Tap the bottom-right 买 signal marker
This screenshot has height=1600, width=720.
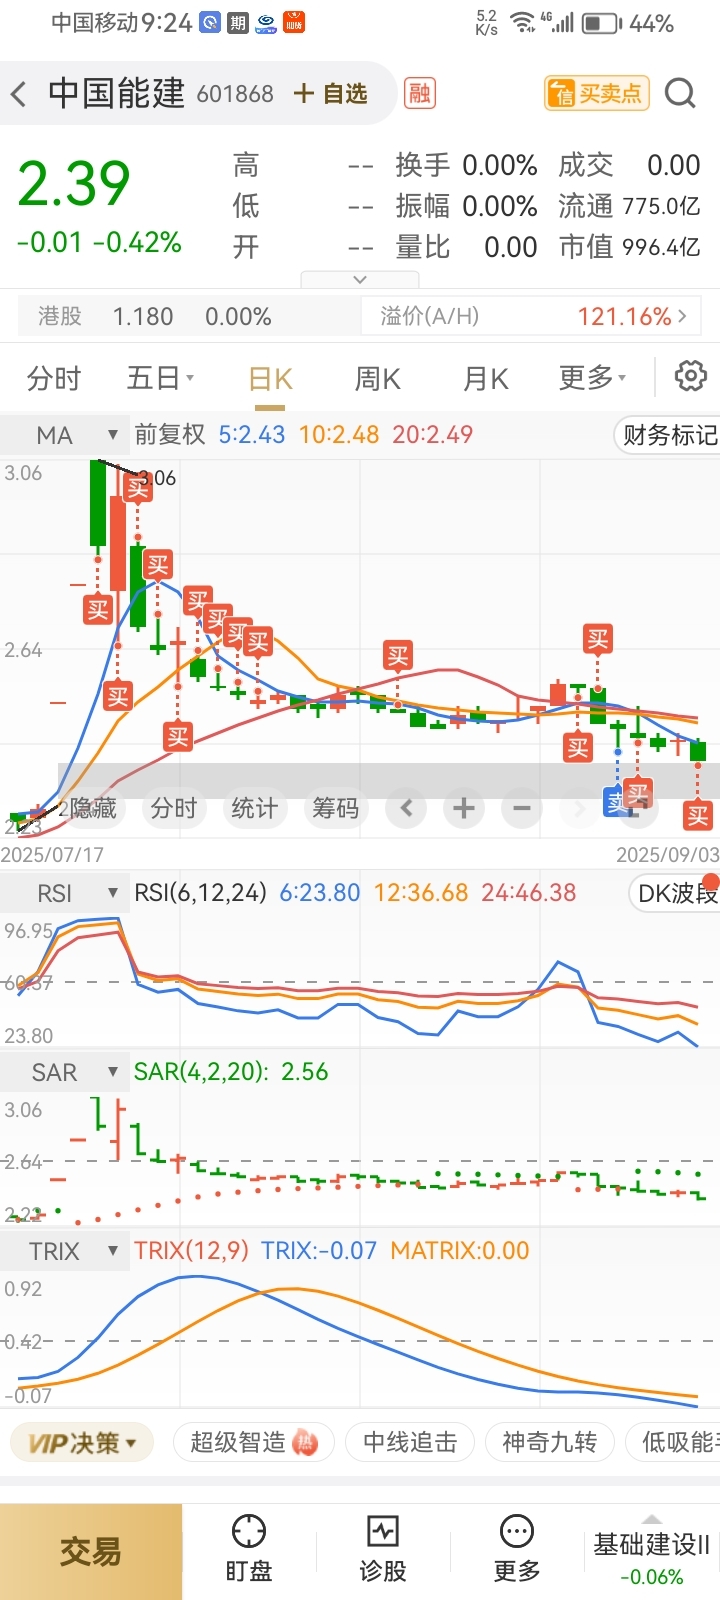[x=698, y=816]
